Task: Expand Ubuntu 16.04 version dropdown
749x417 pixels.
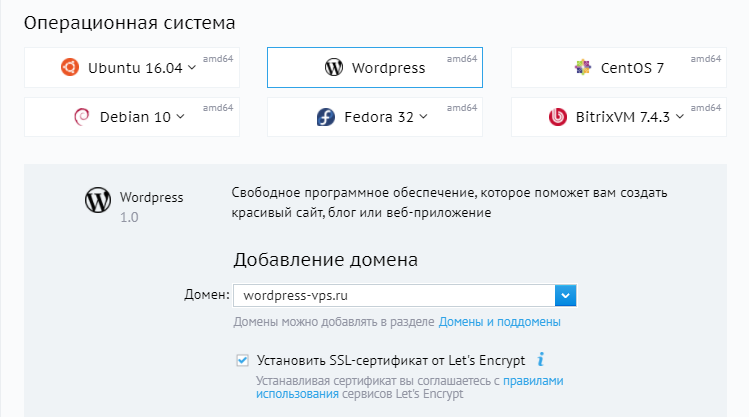Action: tap(193, 68)
